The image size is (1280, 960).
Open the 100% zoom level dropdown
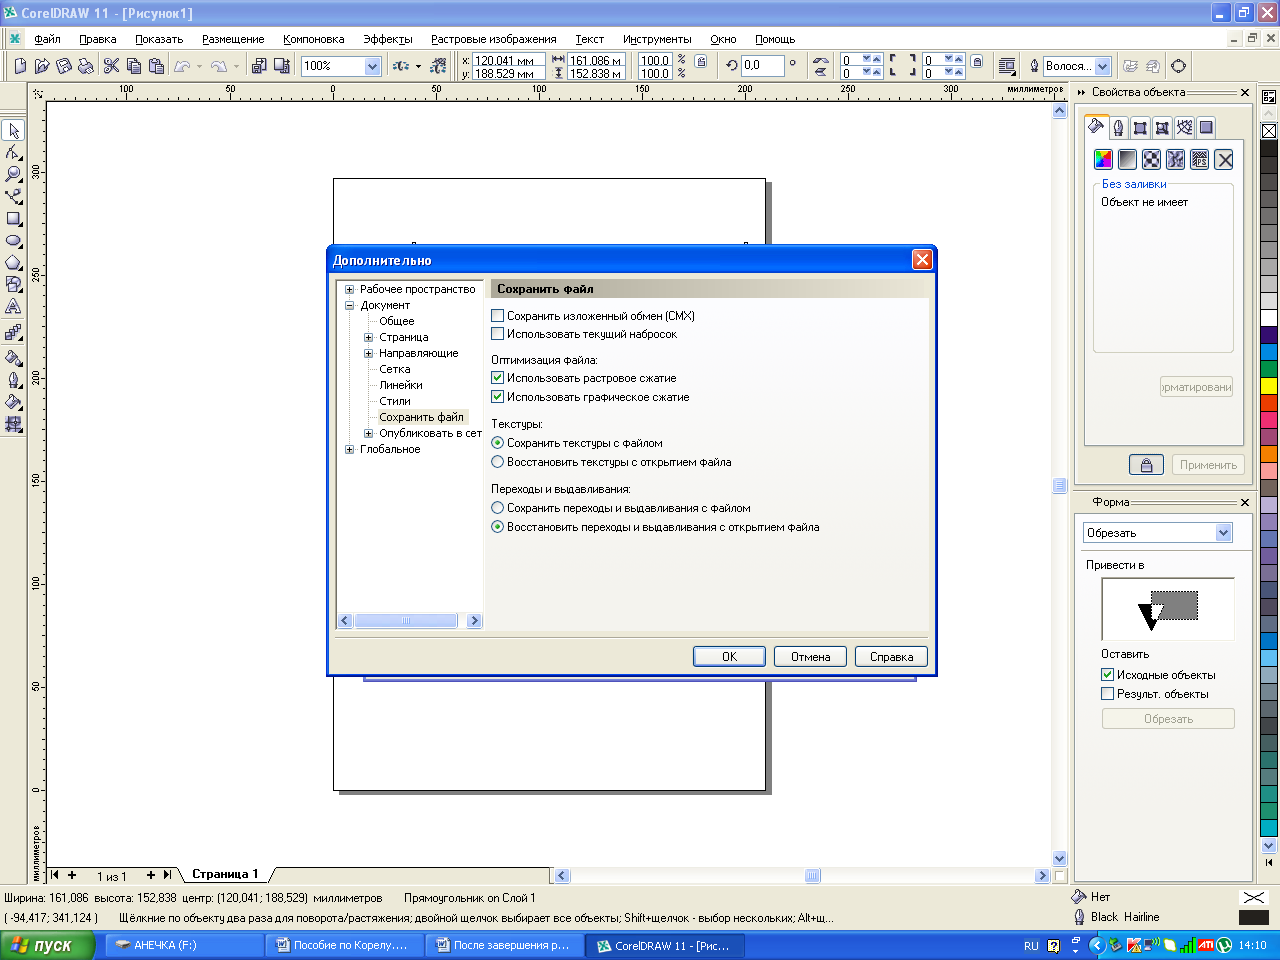[373, 66]
